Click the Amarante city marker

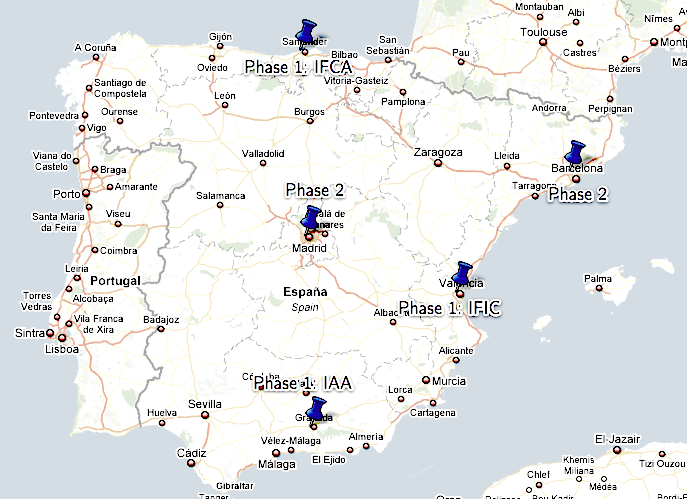pyautogui.click(x=110, y=187)
